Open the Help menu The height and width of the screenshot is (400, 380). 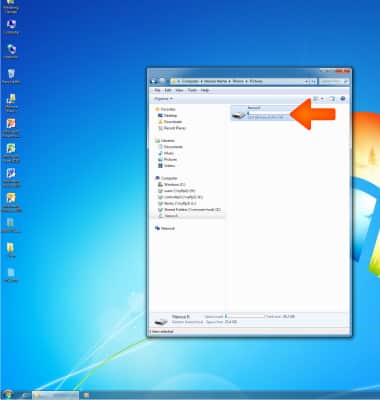coord(205,90)
